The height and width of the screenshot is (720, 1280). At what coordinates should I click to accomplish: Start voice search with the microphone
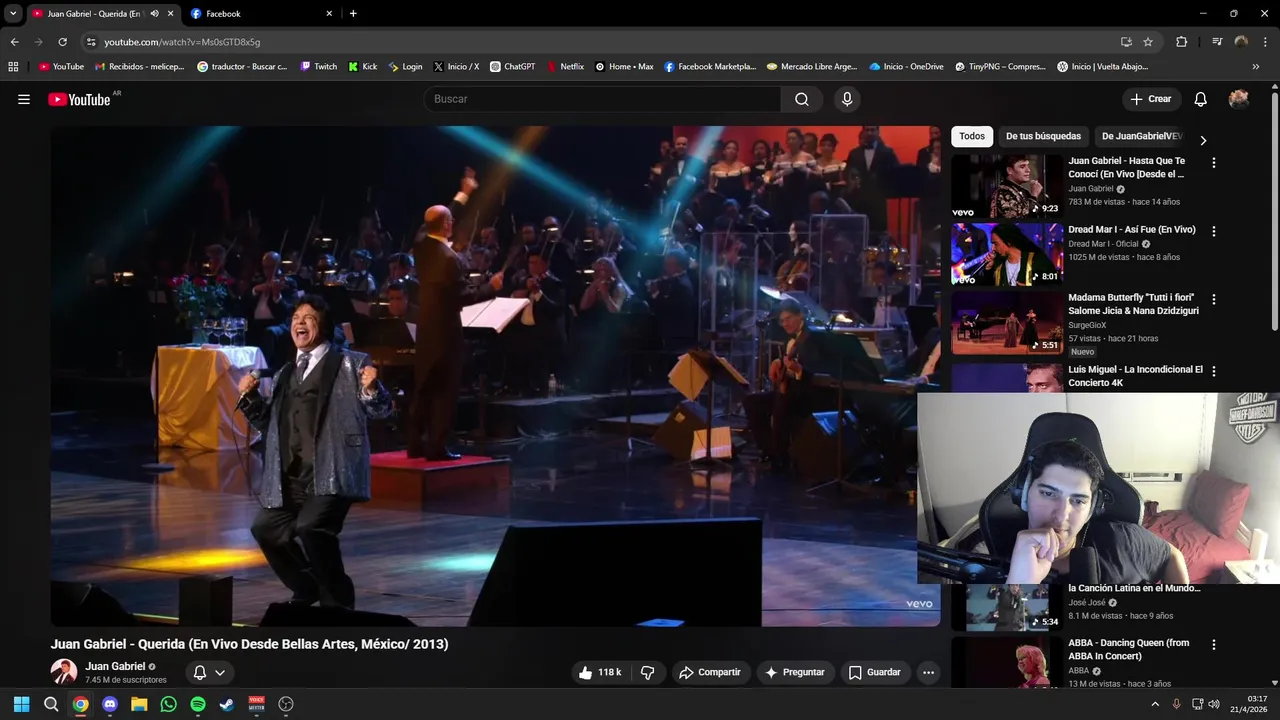[x=847, y=99]
